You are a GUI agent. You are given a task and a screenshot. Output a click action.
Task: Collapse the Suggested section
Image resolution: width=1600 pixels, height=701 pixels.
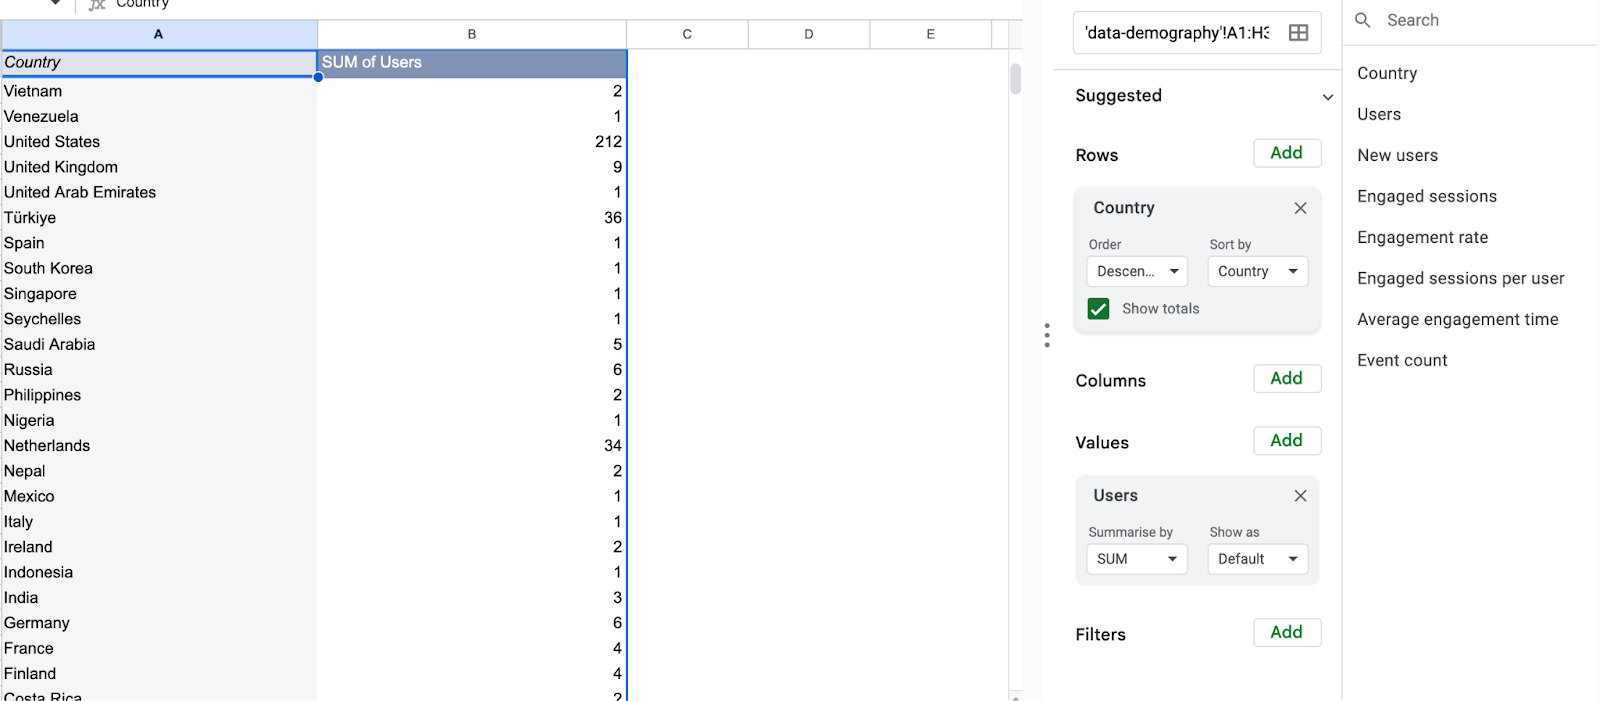tap(1327, 97)
